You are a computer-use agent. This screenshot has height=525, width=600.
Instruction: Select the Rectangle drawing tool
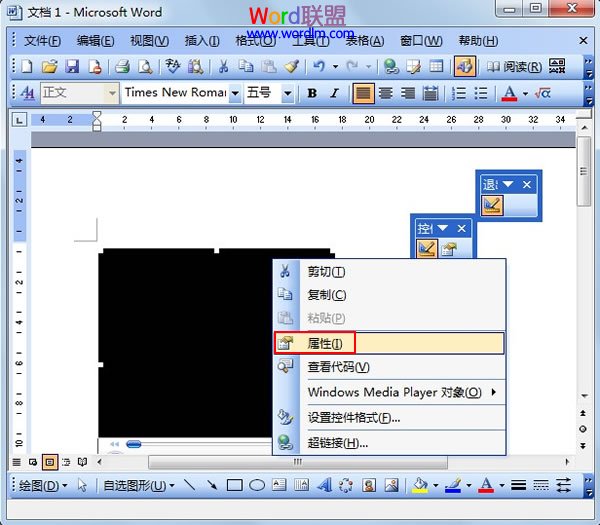tap(235, 485)
